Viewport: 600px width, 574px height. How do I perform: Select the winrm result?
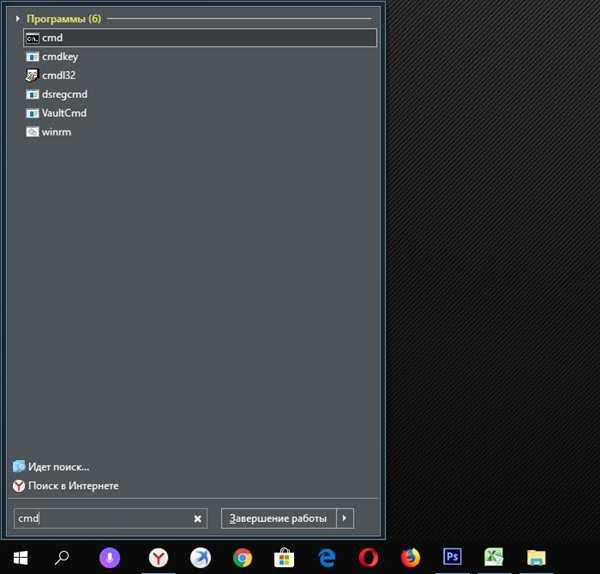tap(56, 132)
